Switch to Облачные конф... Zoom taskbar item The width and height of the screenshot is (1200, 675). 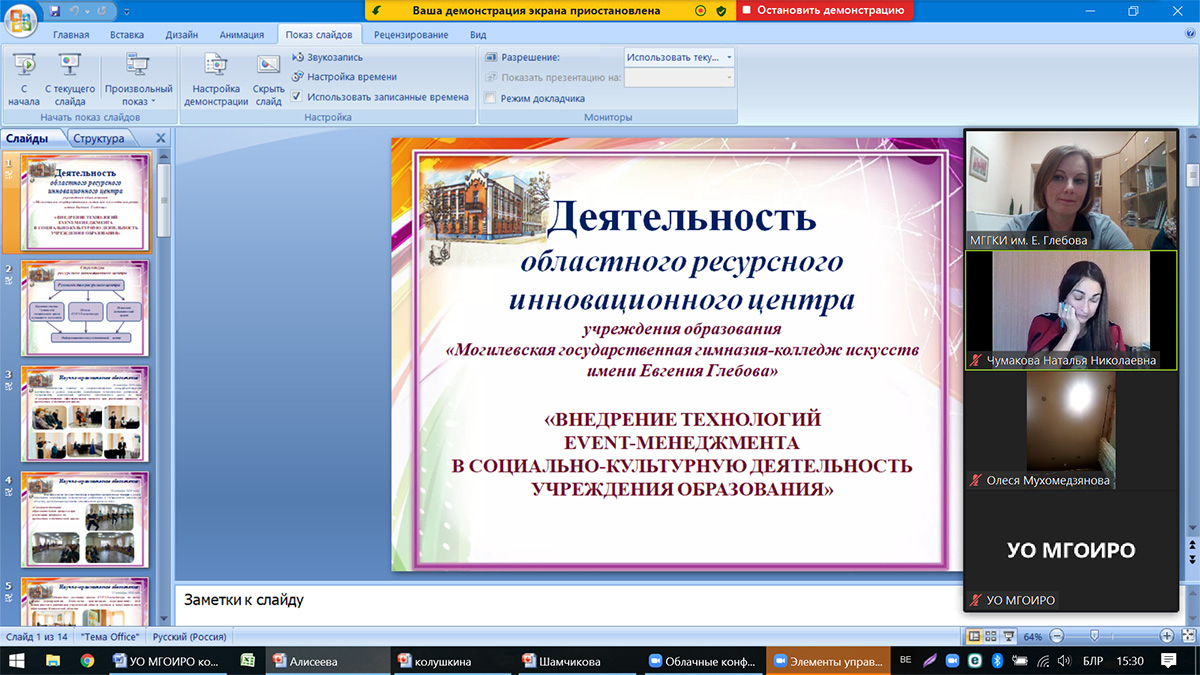tap(705, 660)
